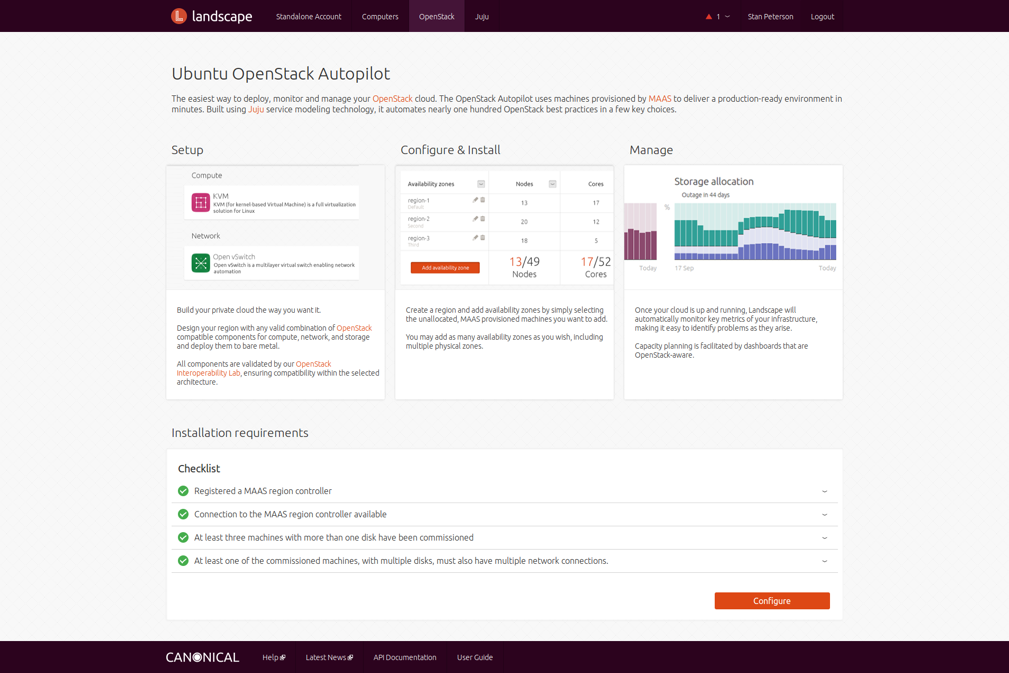Click the red alert triangle icon
The width and height of the screenshot is (1009, 673).
(x=708, y=17)
